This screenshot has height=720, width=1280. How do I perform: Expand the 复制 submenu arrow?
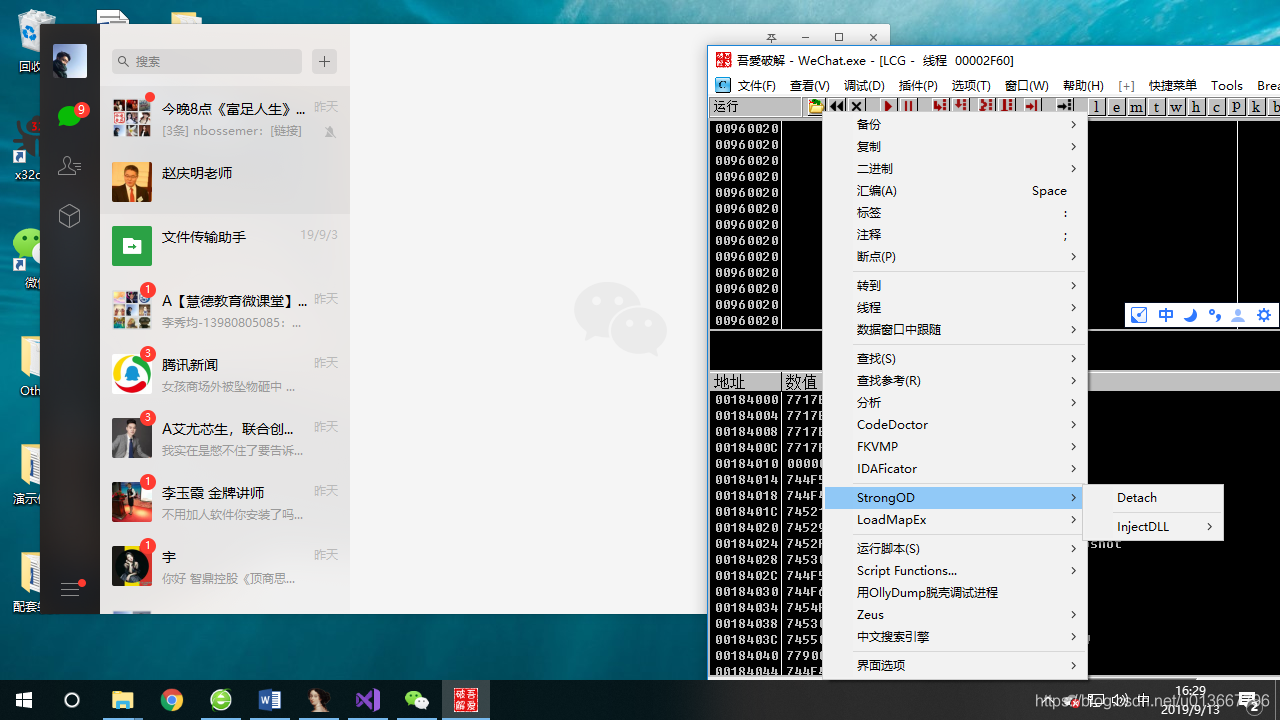1074,147
